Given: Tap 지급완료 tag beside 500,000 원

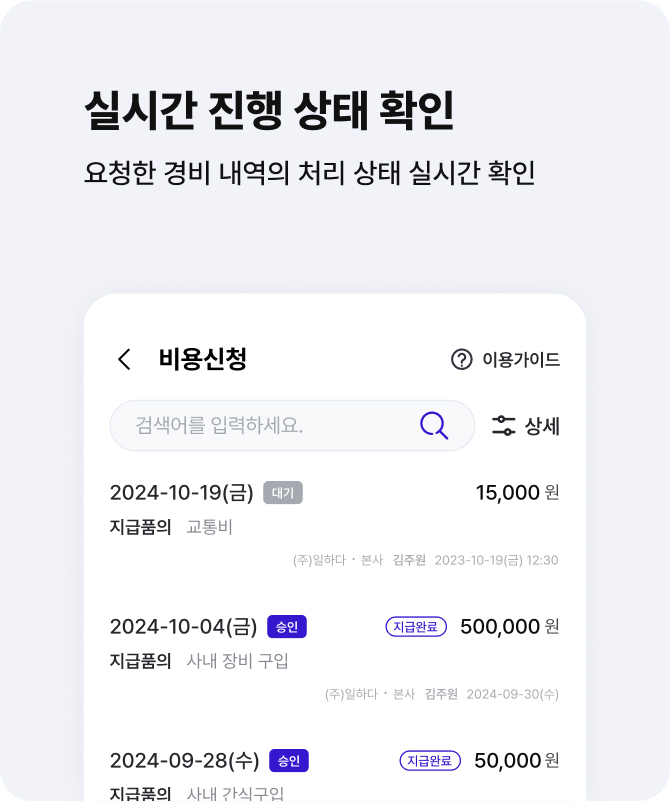Looking at the screenshot, I should pos(416,627).
